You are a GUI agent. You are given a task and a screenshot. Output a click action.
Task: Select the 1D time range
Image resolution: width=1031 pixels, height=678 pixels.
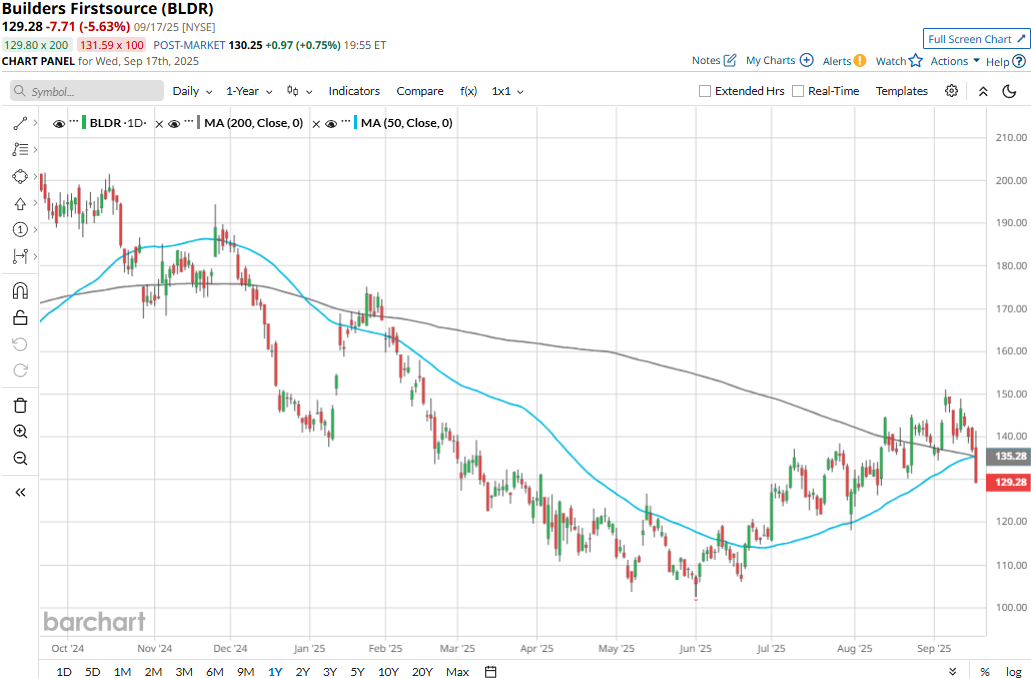click(x=64, y=671)
